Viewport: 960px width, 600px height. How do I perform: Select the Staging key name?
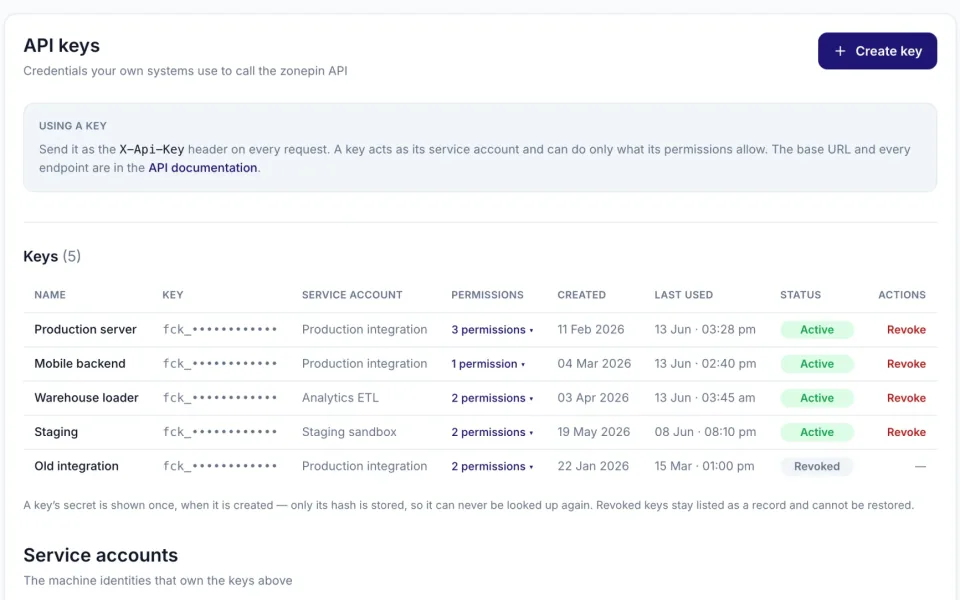tap(56, 432)
